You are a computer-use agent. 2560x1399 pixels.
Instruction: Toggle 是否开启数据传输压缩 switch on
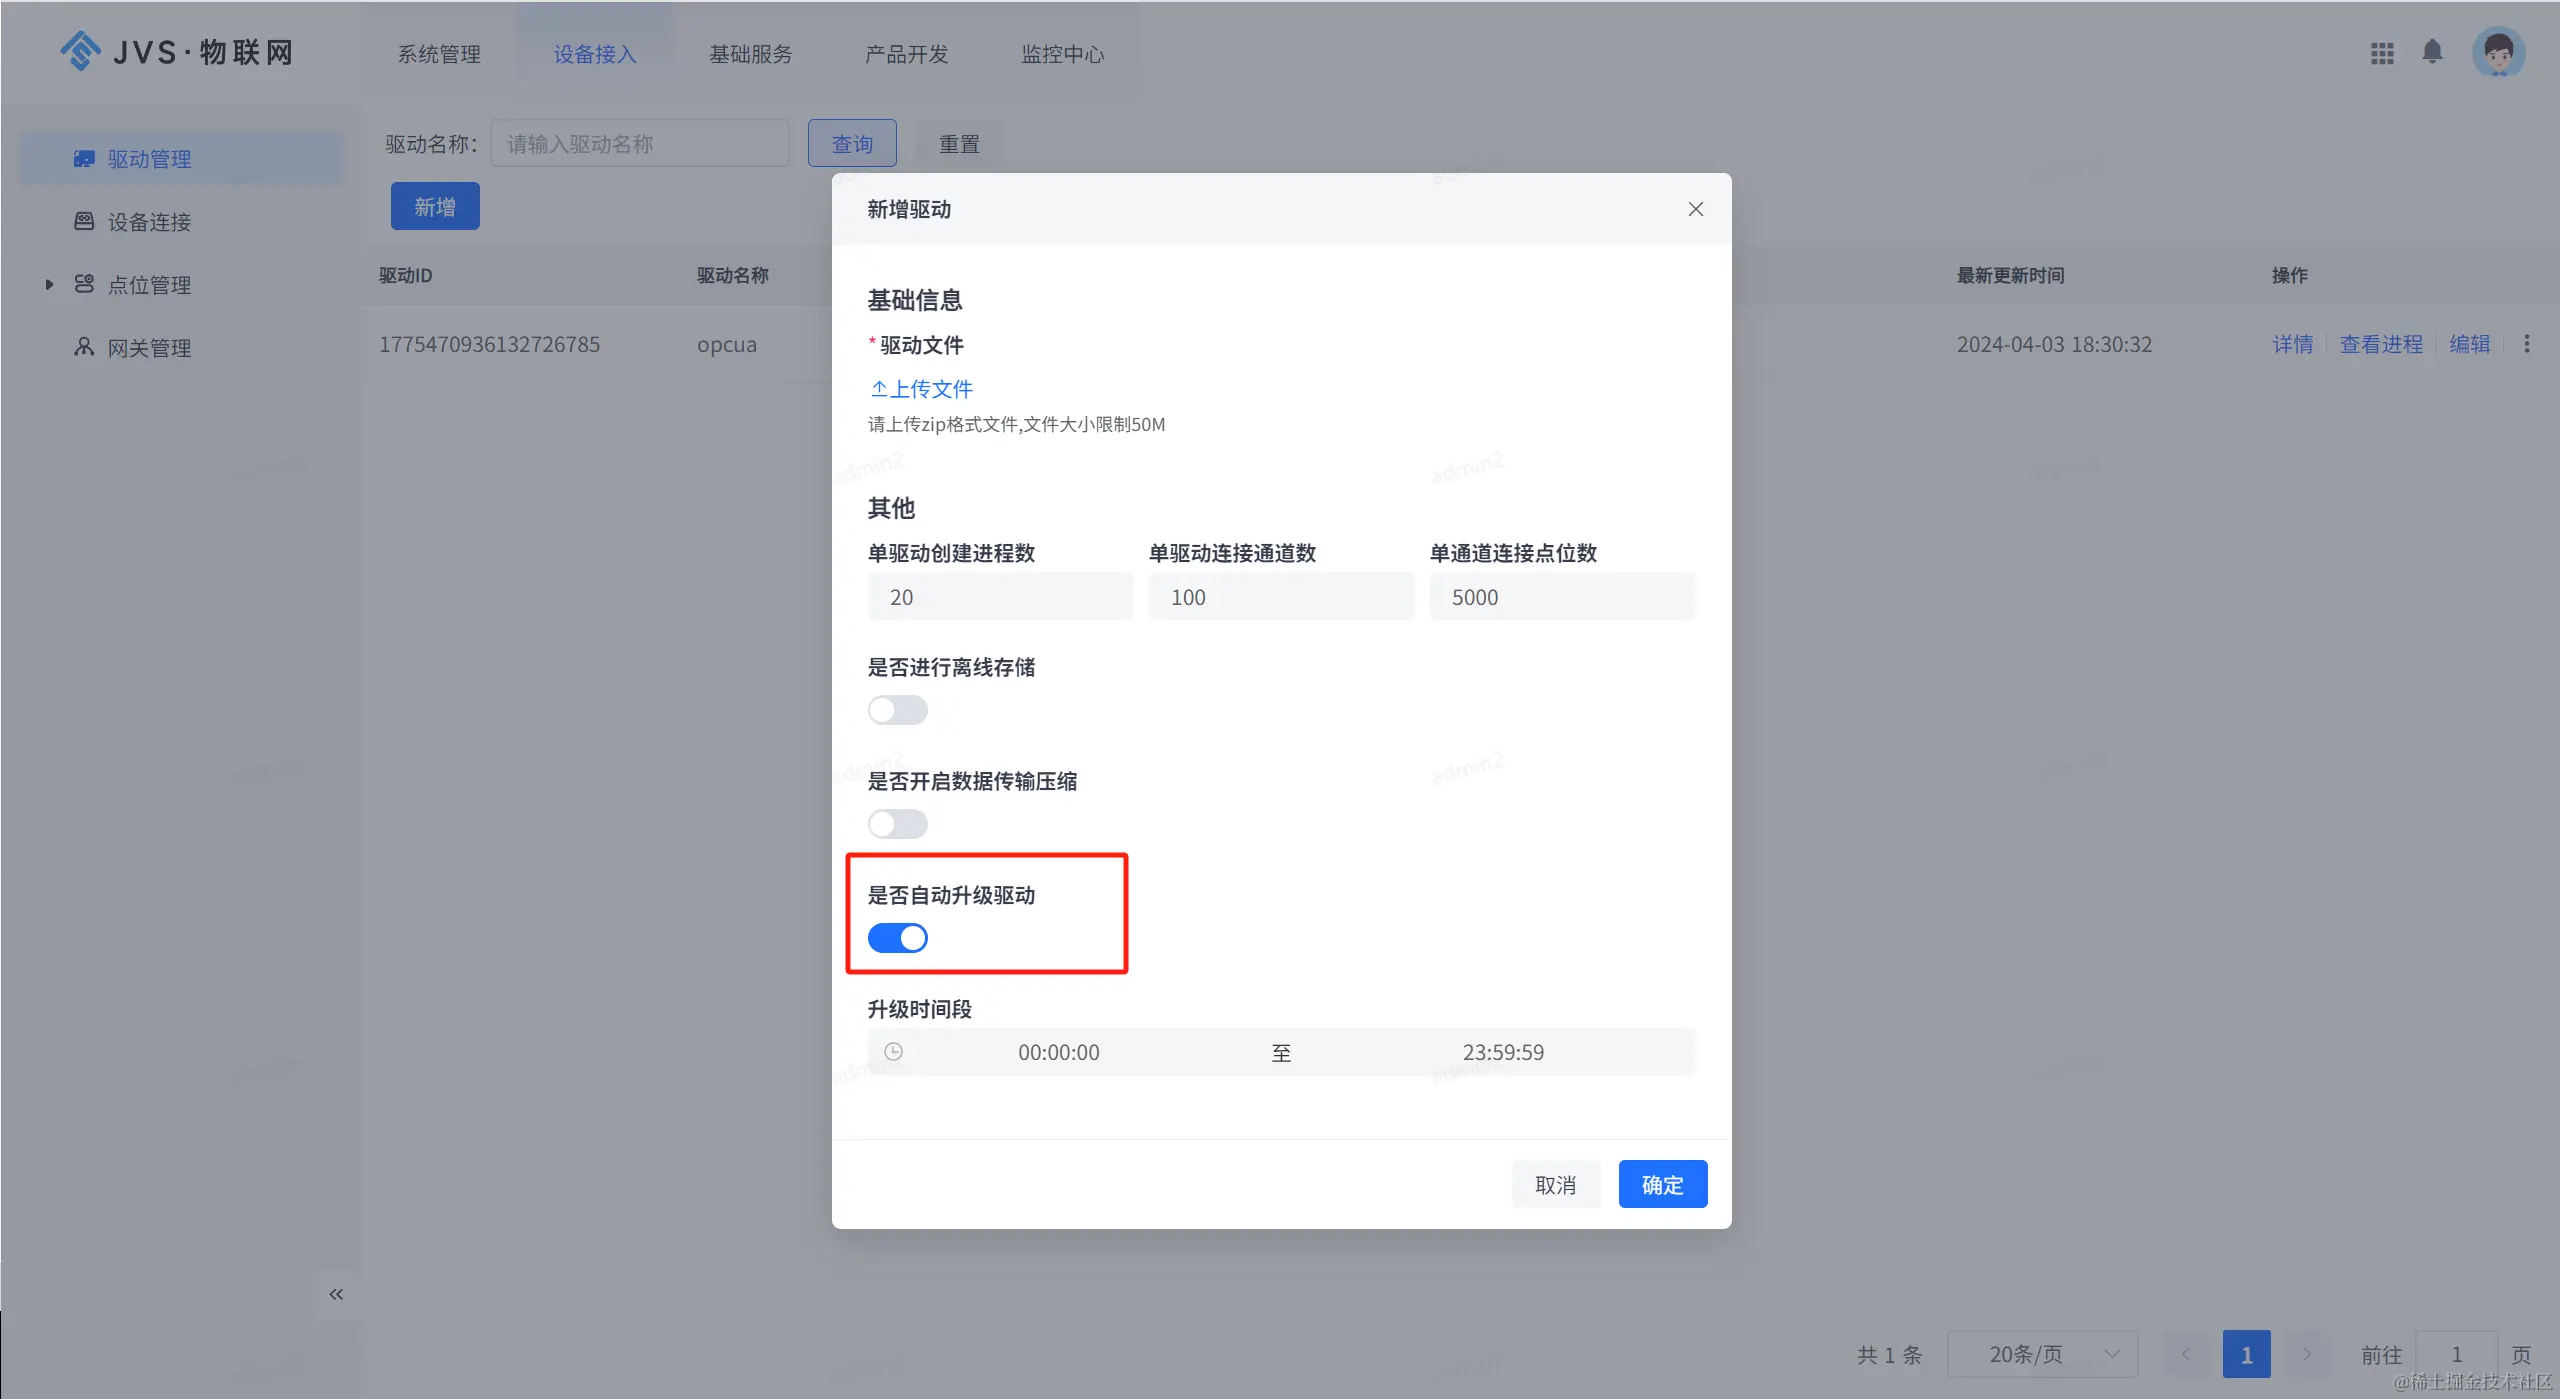(x=897, y=824)
